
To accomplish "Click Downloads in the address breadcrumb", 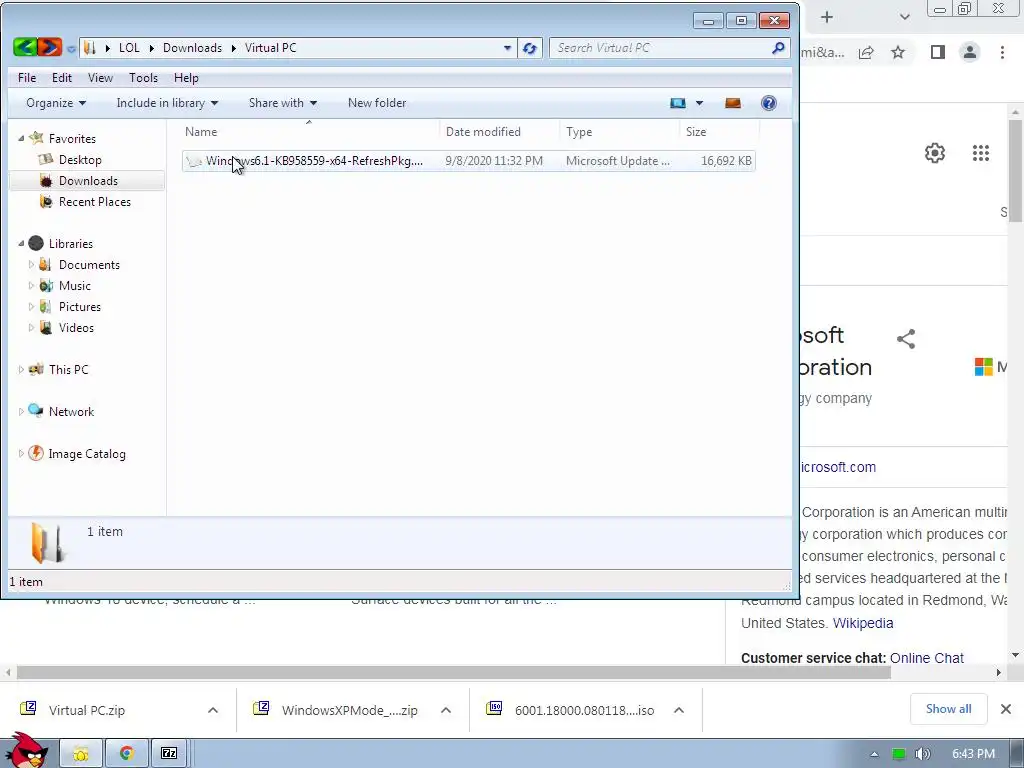I will [192, 48].
